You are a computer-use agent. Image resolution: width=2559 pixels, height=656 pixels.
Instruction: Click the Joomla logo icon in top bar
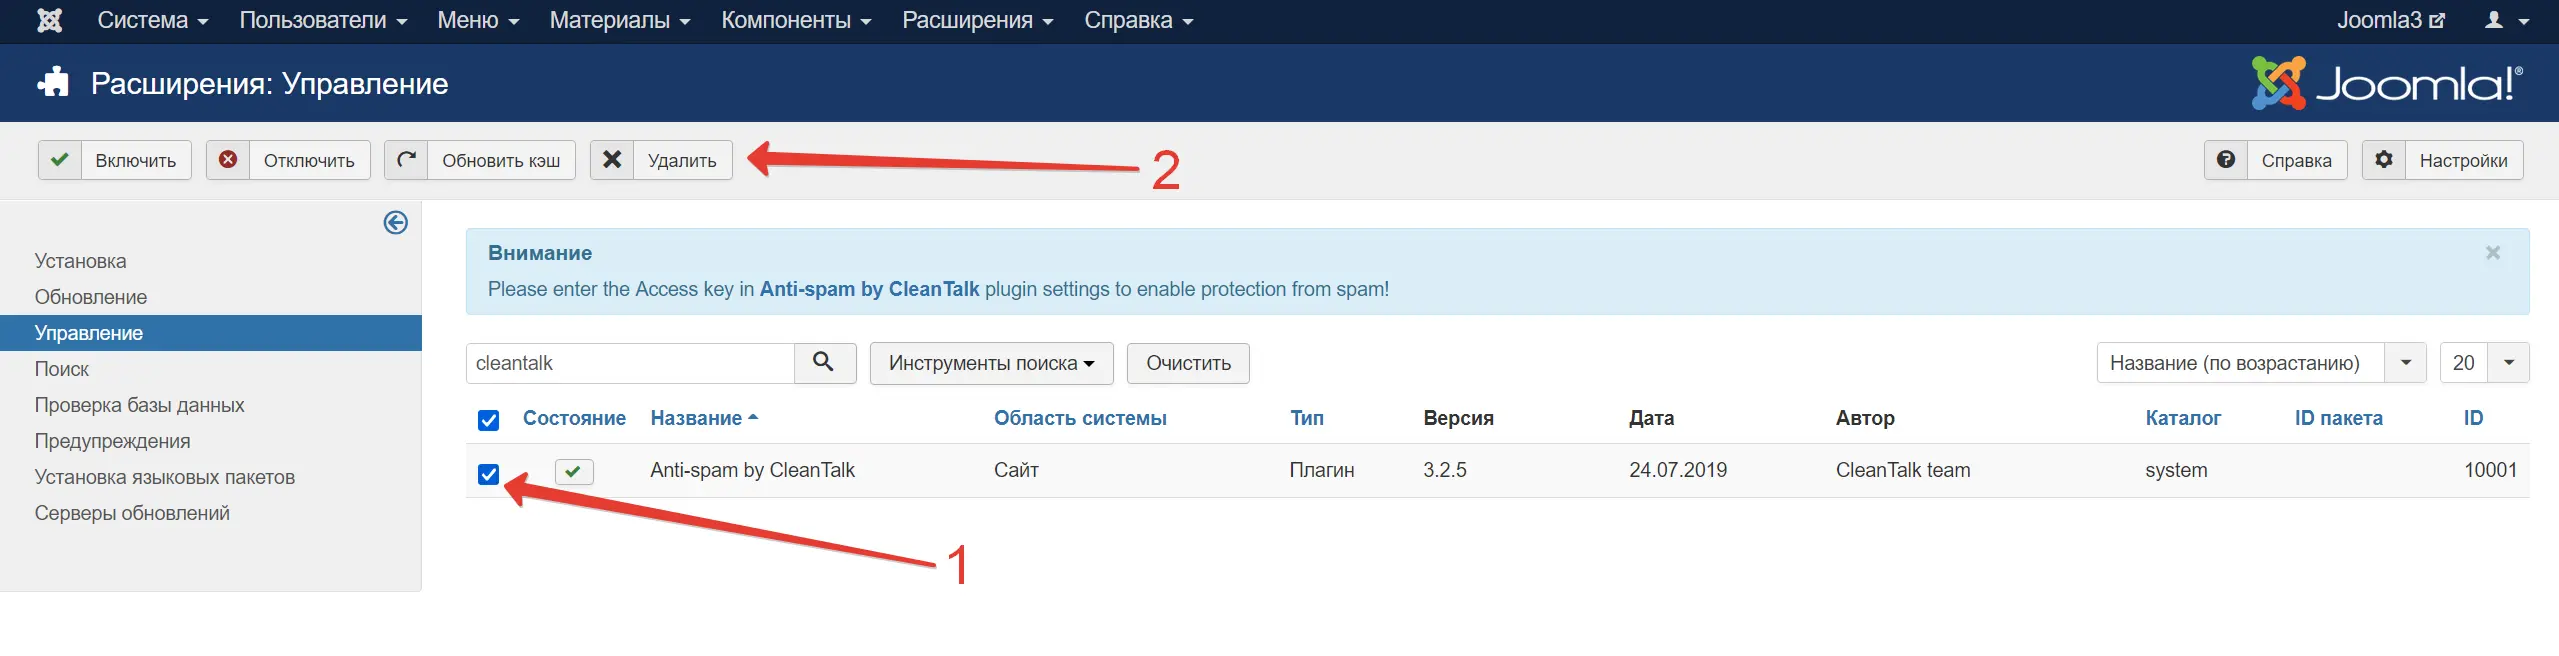[49, 20]
